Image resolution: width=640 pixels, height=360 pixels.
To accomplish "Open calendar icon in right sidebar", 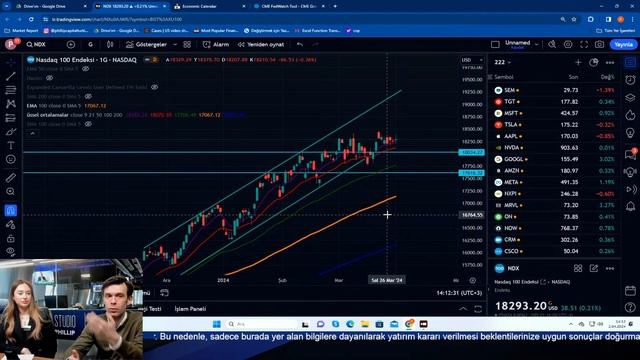I will pyautogui.click(x=630, y=291).
